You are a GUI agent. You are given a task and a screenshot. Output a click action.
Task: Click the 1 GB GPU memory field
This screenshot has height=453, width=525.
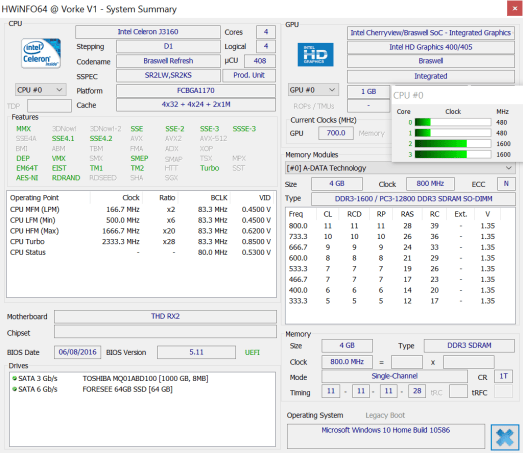tap(368, 91)
